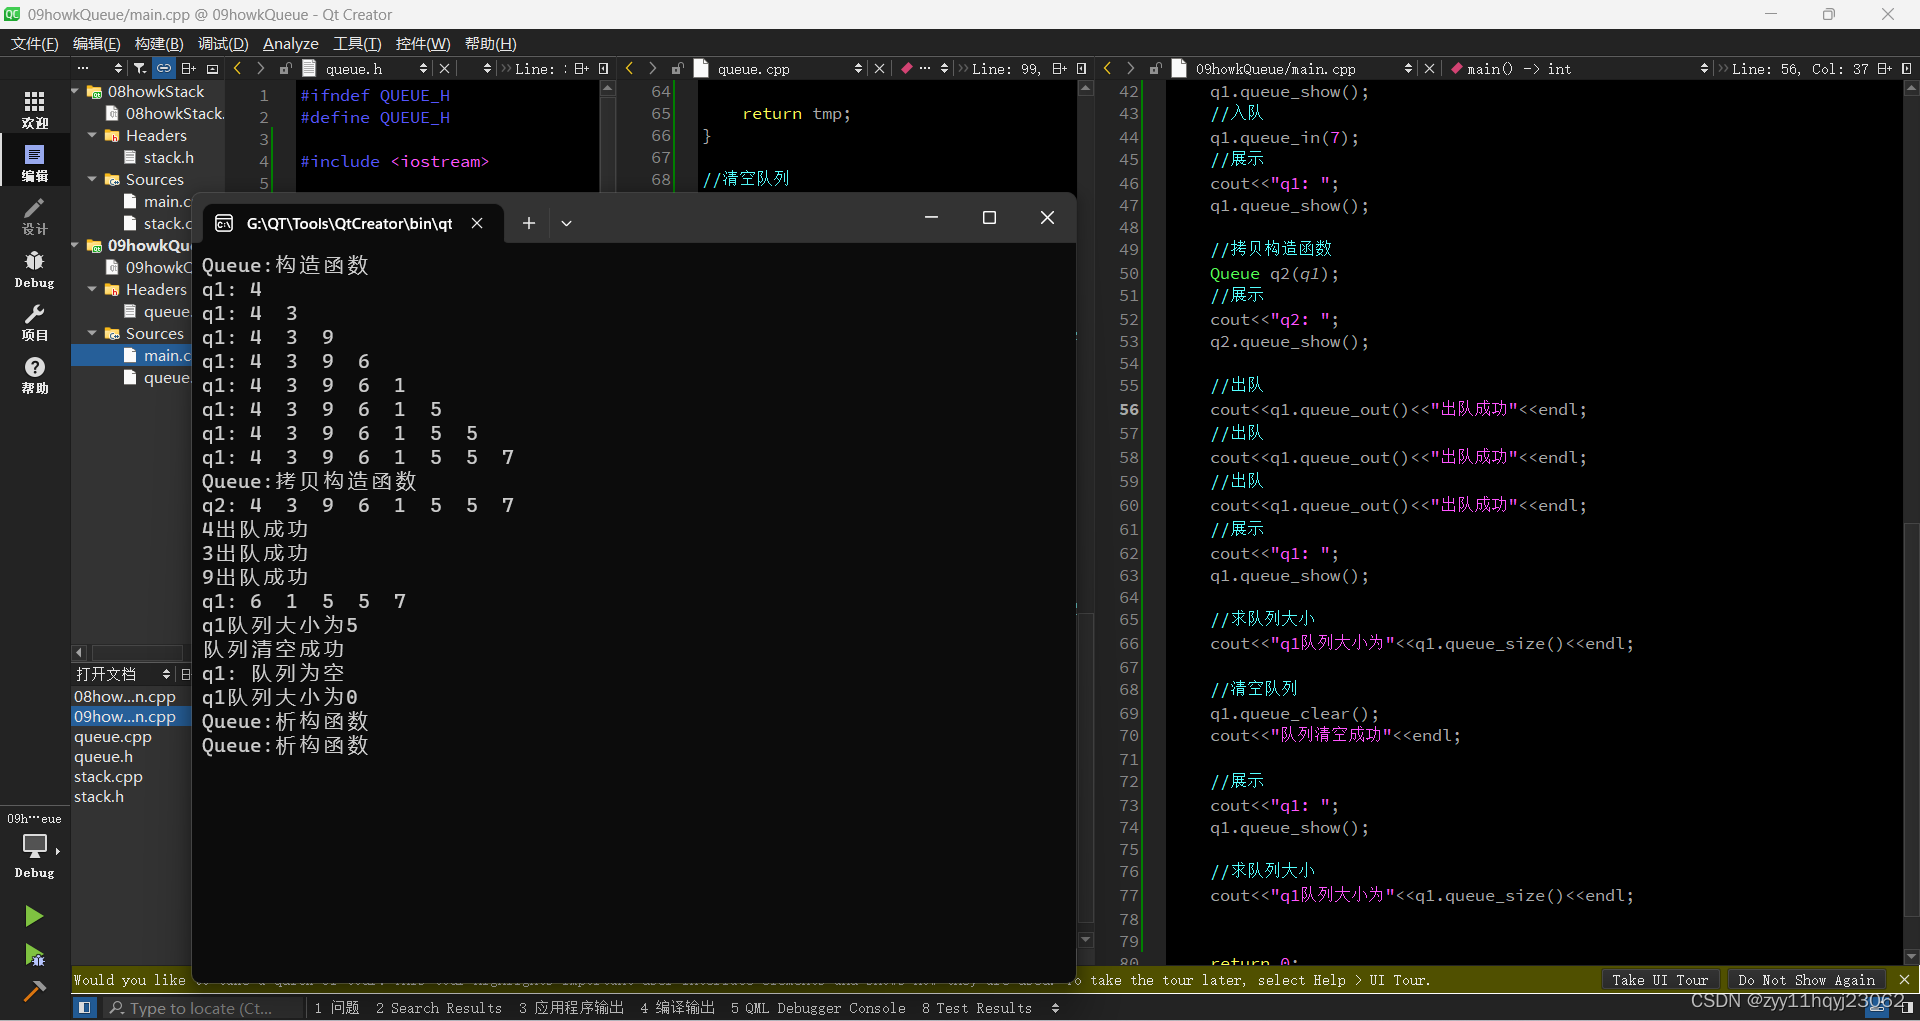Switch to the 欢迎 (Welcome) mode
This screenshot has height=1021, width=1920.
pos(34,108)
